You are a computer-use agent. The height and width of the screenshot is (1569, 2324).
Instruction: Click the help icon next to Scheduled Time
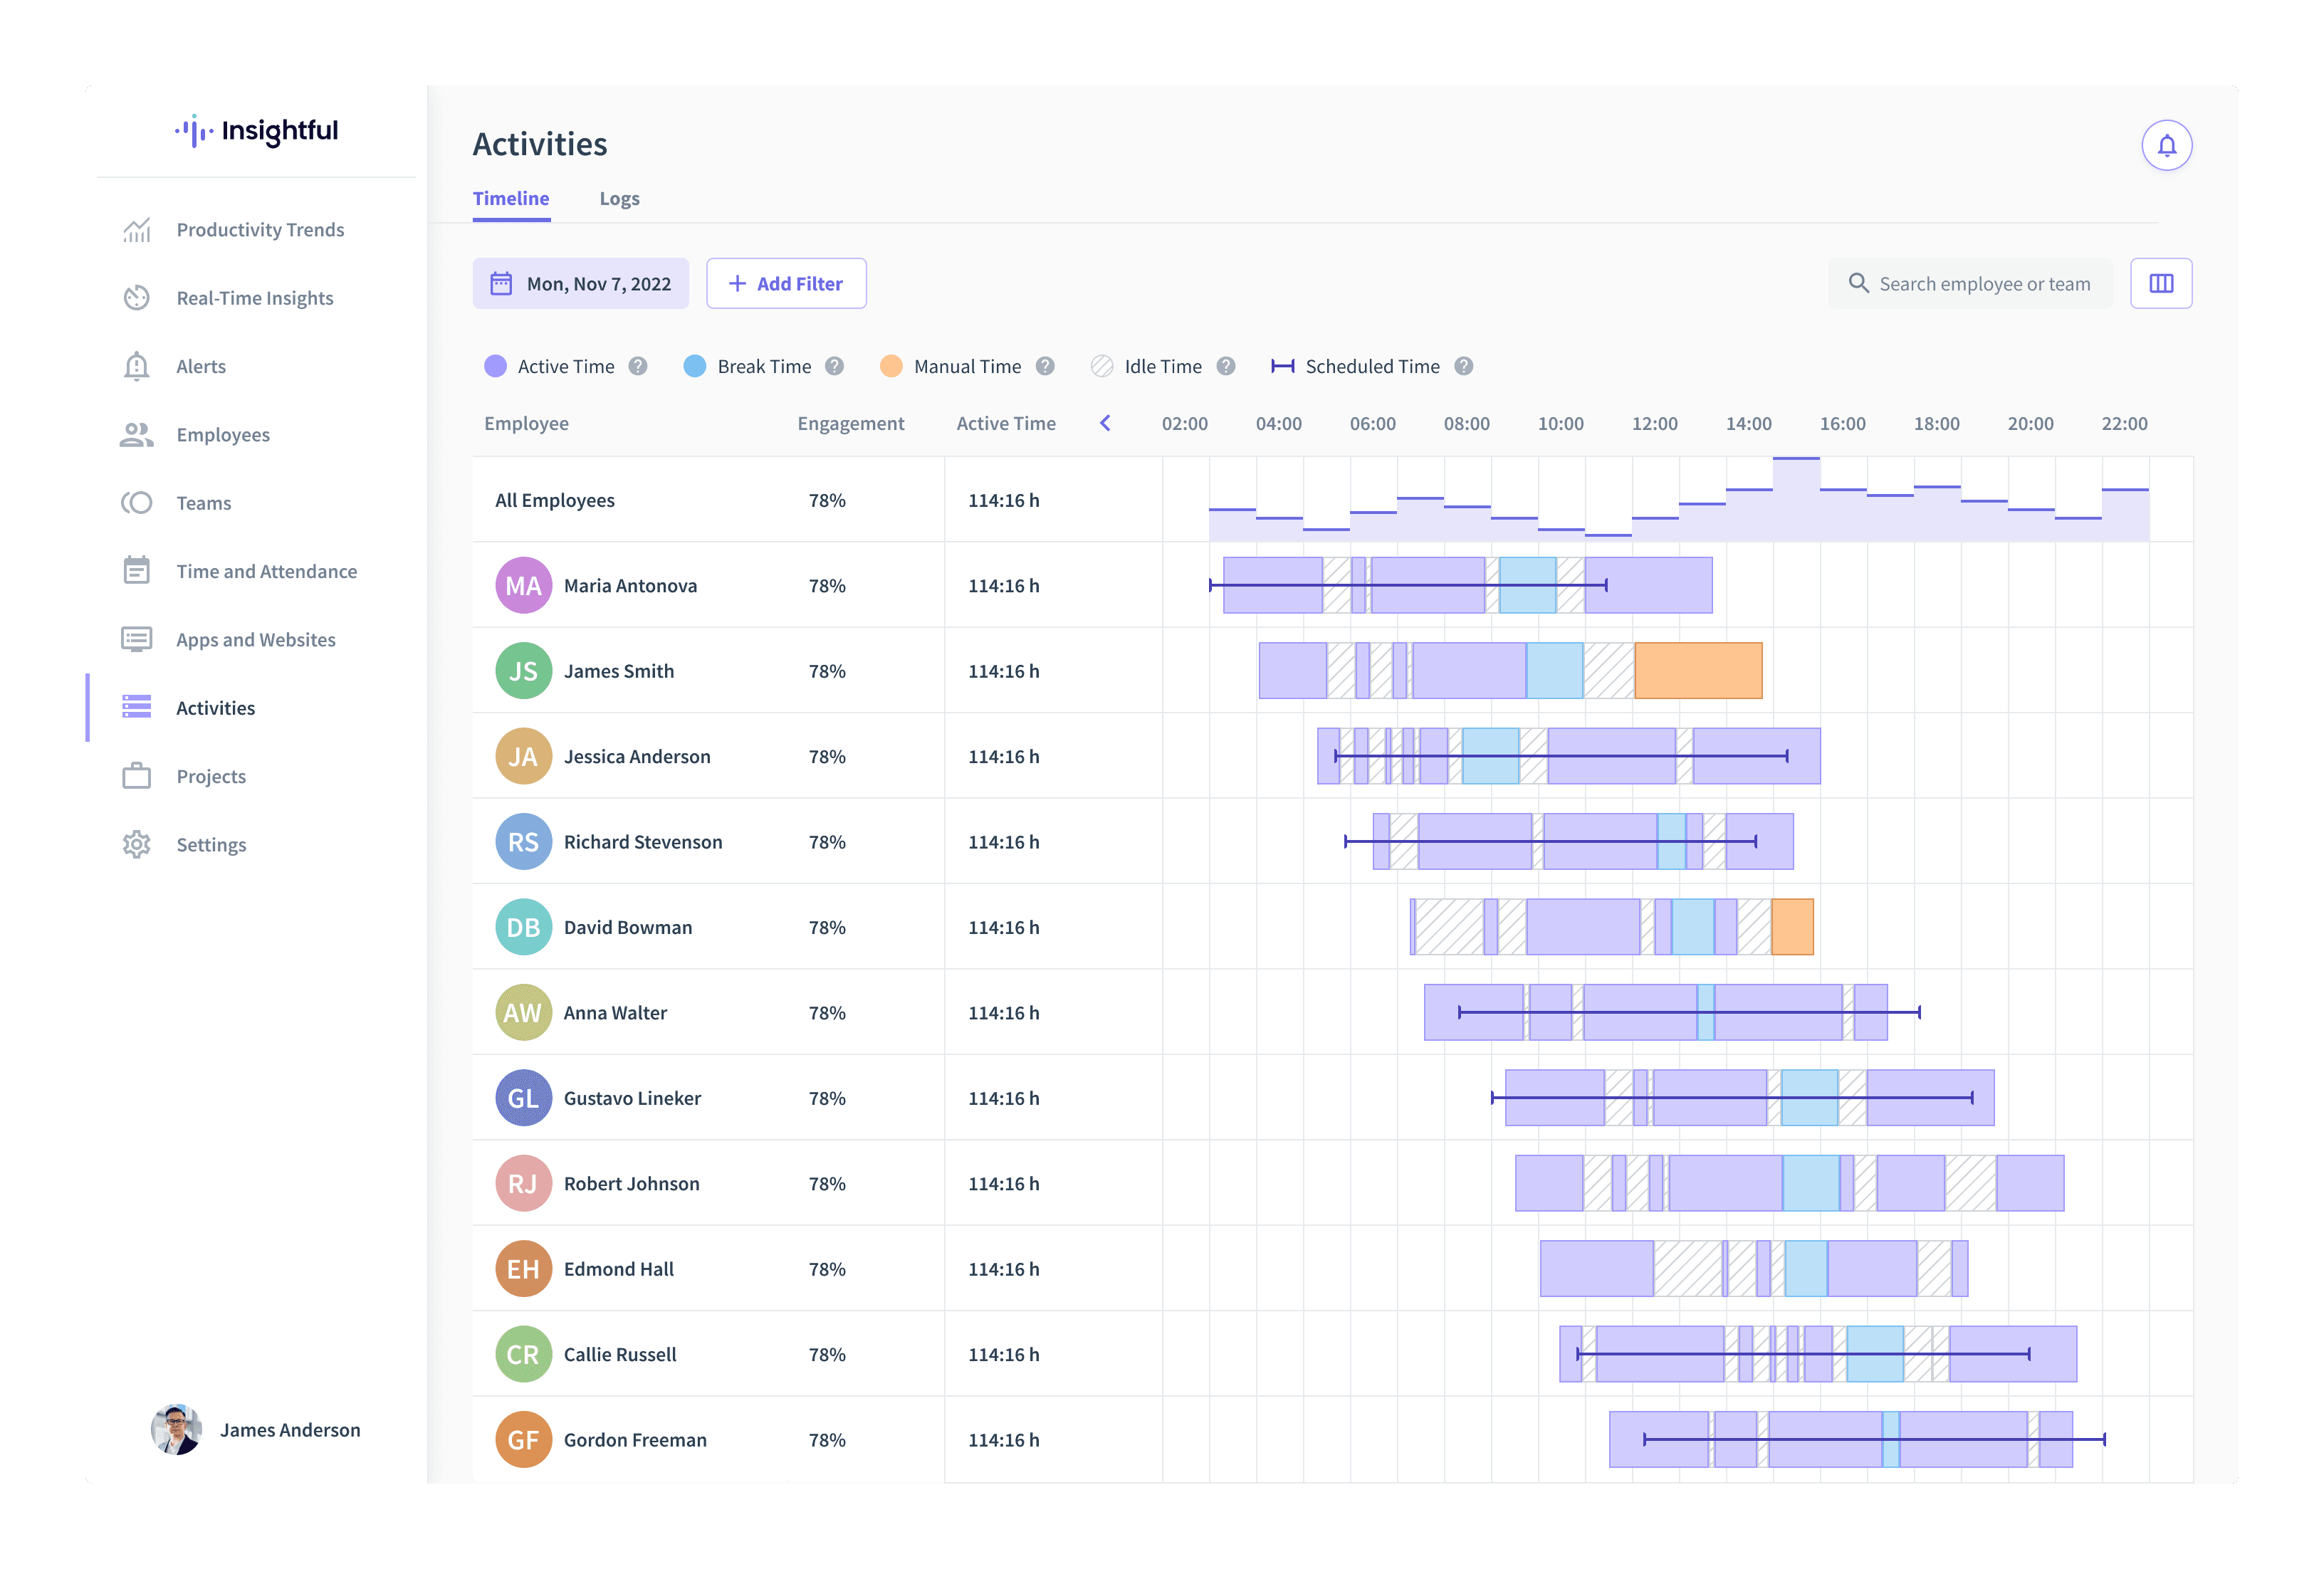(1463, 366)
